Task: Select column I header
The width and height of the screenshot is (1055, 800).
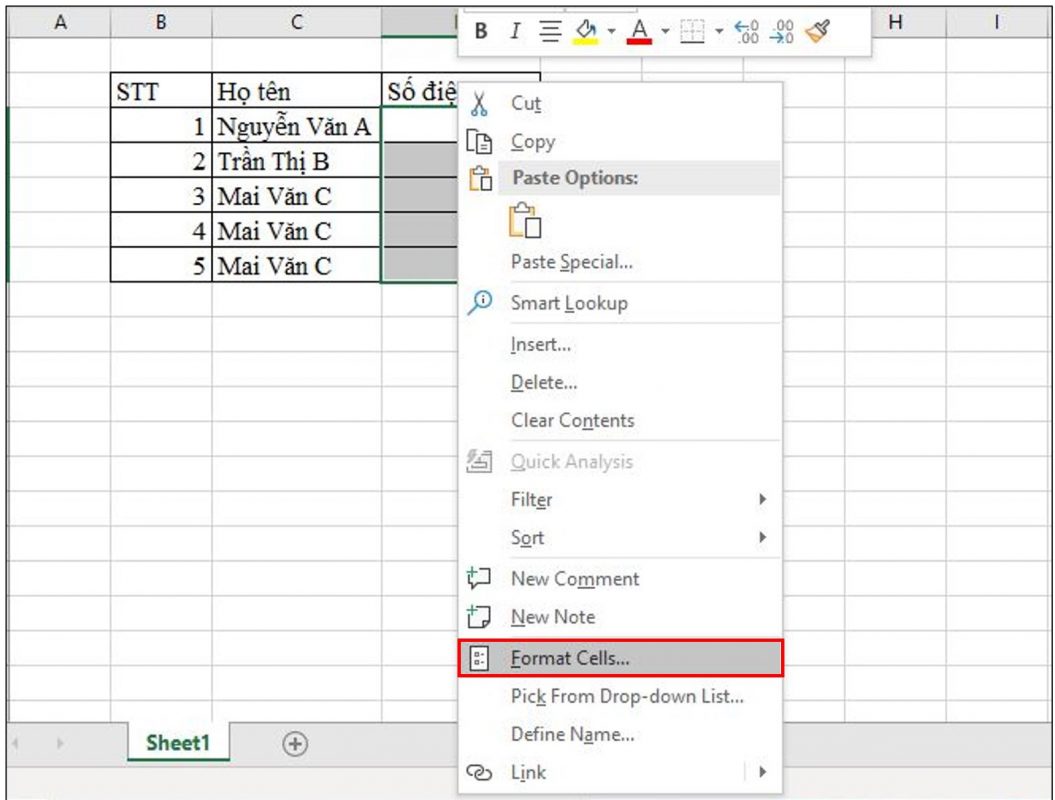Action: [x=996, y=22]
